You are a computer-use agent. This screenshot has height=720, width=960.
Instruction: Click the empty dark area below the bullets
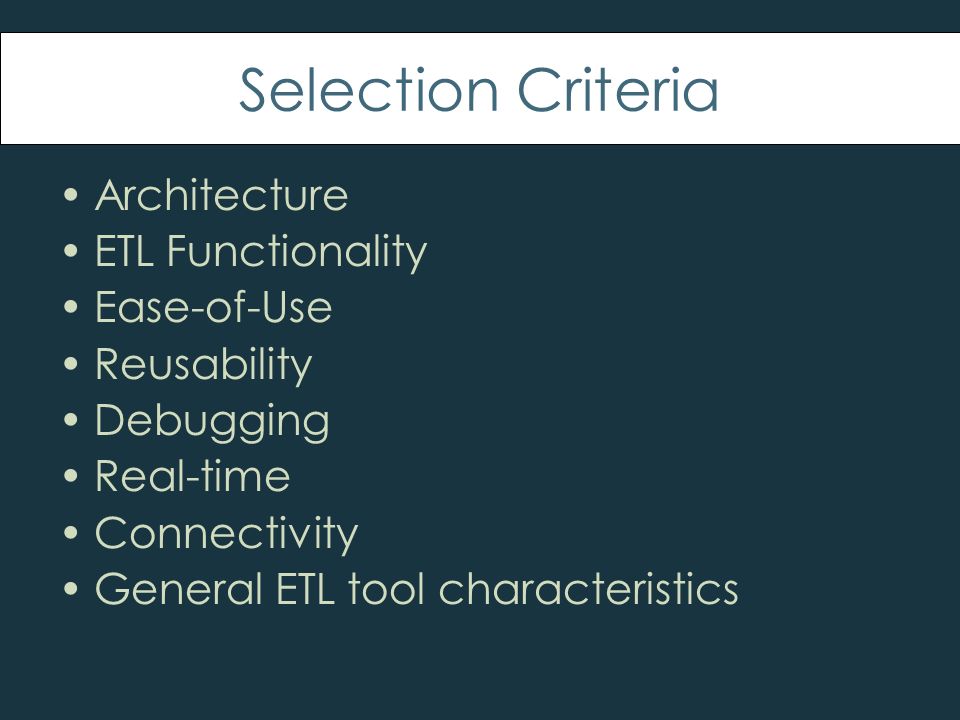[x=480, y=664]
